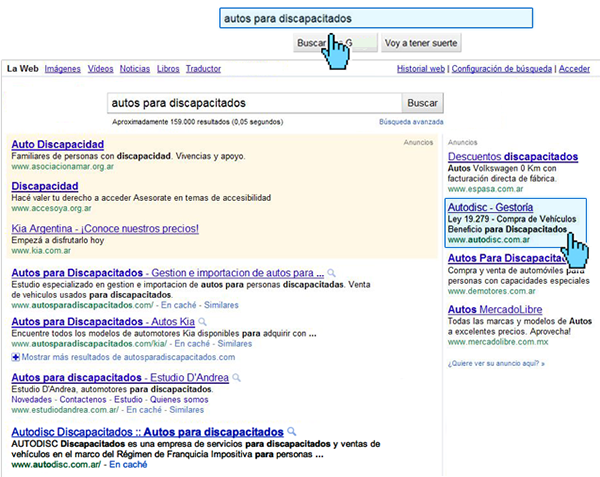Click magnifier preview icon beside Estudio D'Andrea result

(x=236, y=378)
